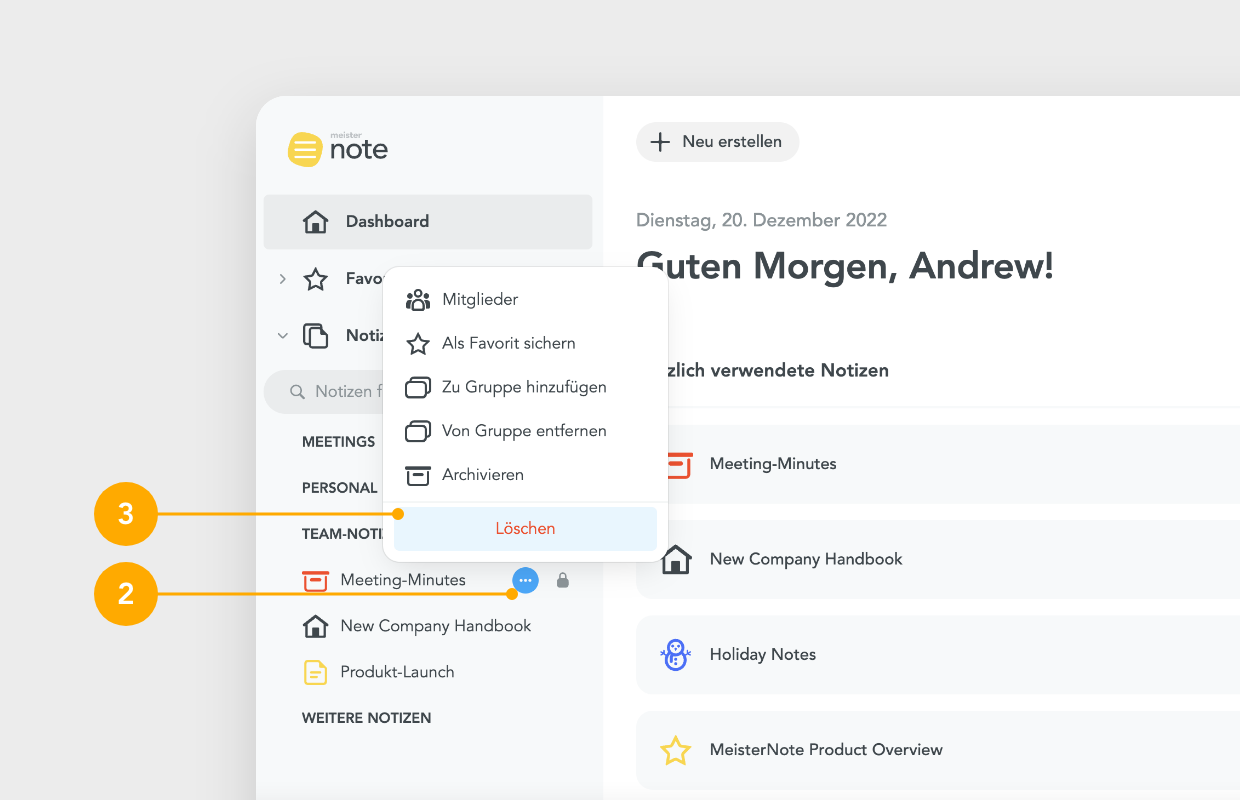Click the house icon of New Company Handbook in sidebar
Viewport: 1240px width, 800px height.
coord(315,626)
